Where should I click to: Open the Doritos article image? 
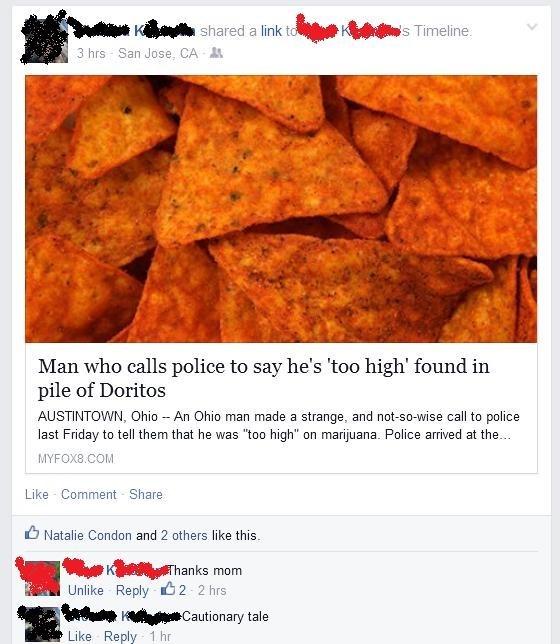point(281,209)
